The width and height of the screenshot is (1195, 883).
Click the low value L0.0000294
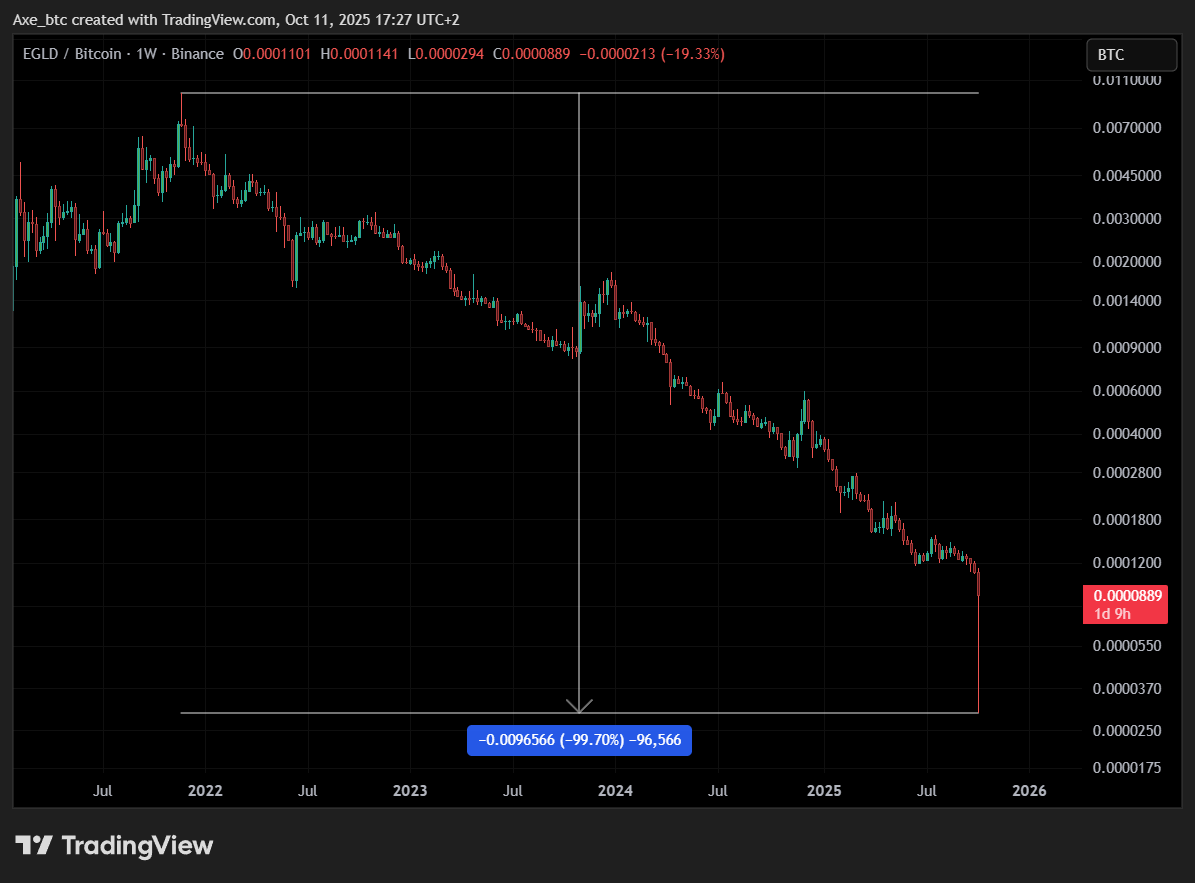click(446, 54)
